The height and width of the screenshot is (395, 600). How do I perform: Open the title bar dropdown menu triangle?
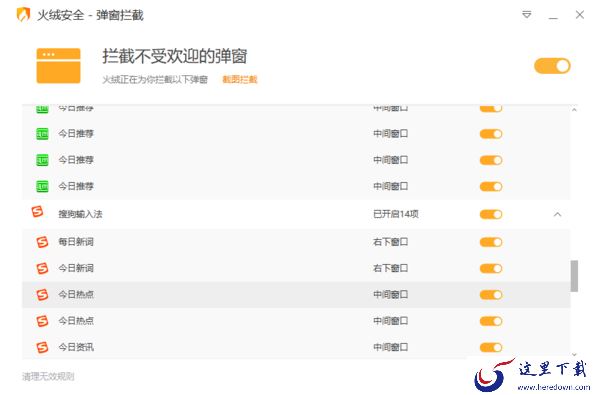coord(527,15)
